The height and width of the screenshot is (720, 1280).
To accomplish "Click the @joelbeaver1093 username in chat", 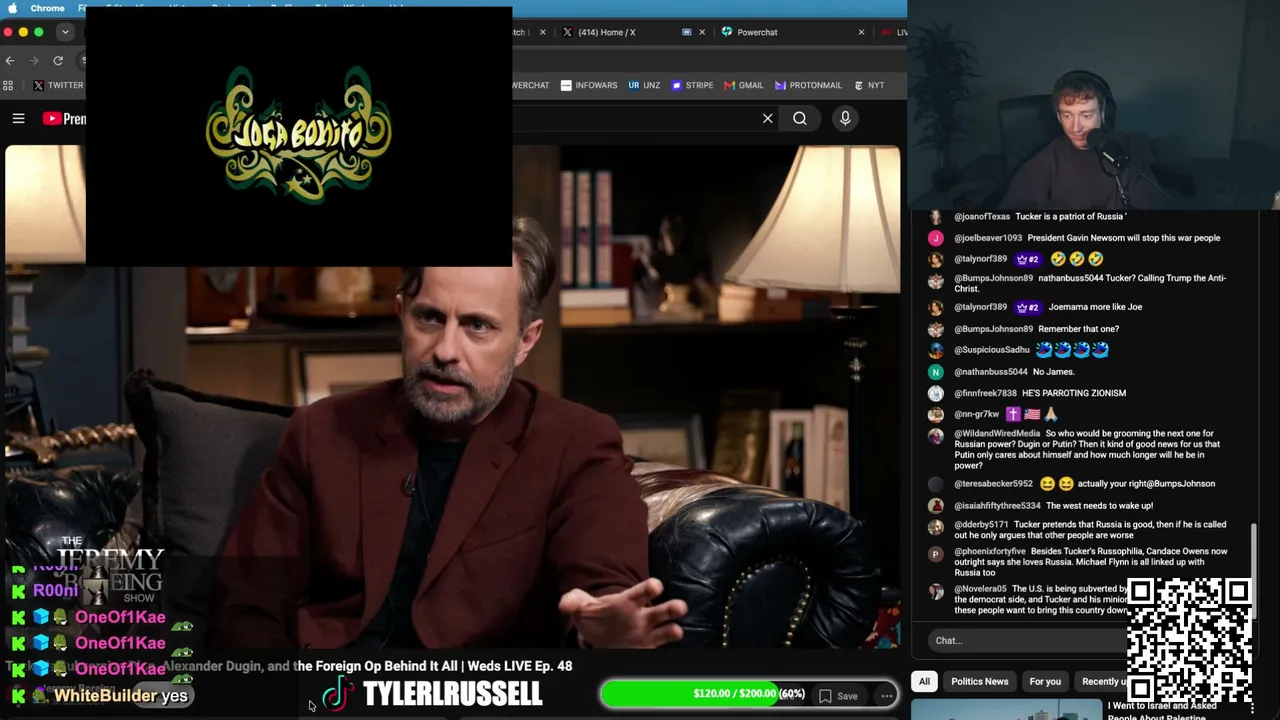I will (x=988, y=238).
